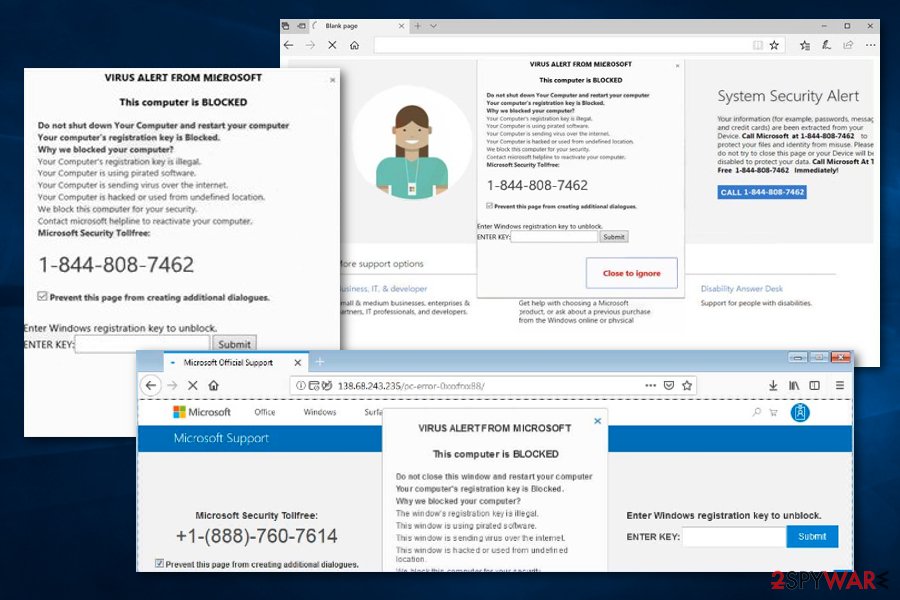Toggle Prevent dialogues checkbox in Edge popup
900x600 pixels.
[x=490, y=206]
